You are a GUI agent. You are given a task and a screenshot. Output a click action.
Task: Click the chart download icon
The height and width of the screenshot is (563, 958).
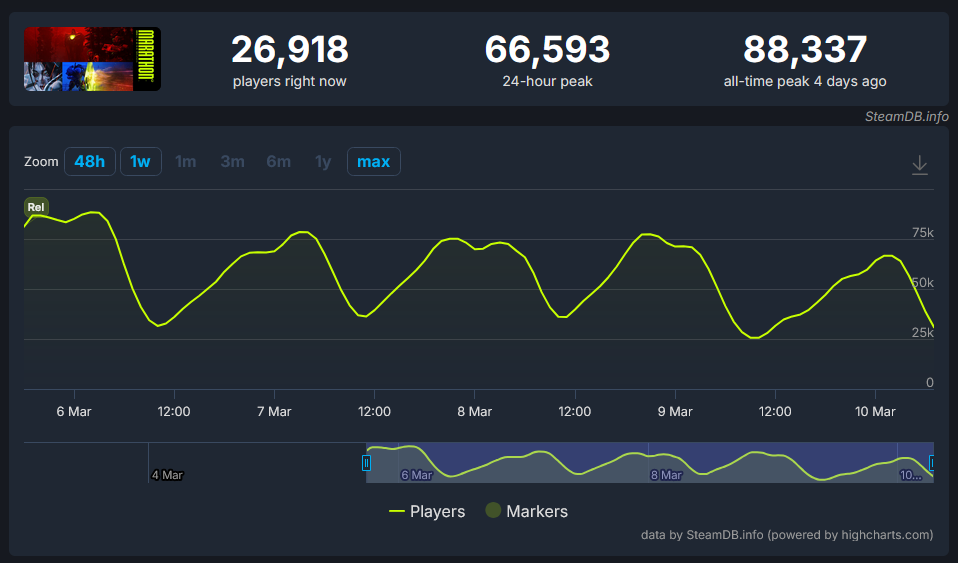[920, 165]
